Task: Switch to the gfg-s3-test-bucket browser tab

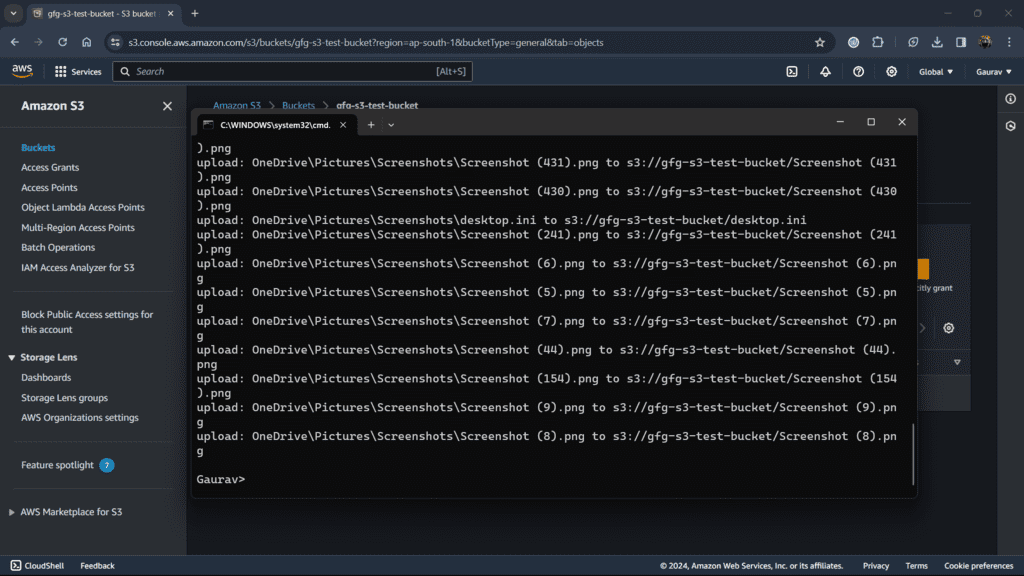Action: point(104,13)
